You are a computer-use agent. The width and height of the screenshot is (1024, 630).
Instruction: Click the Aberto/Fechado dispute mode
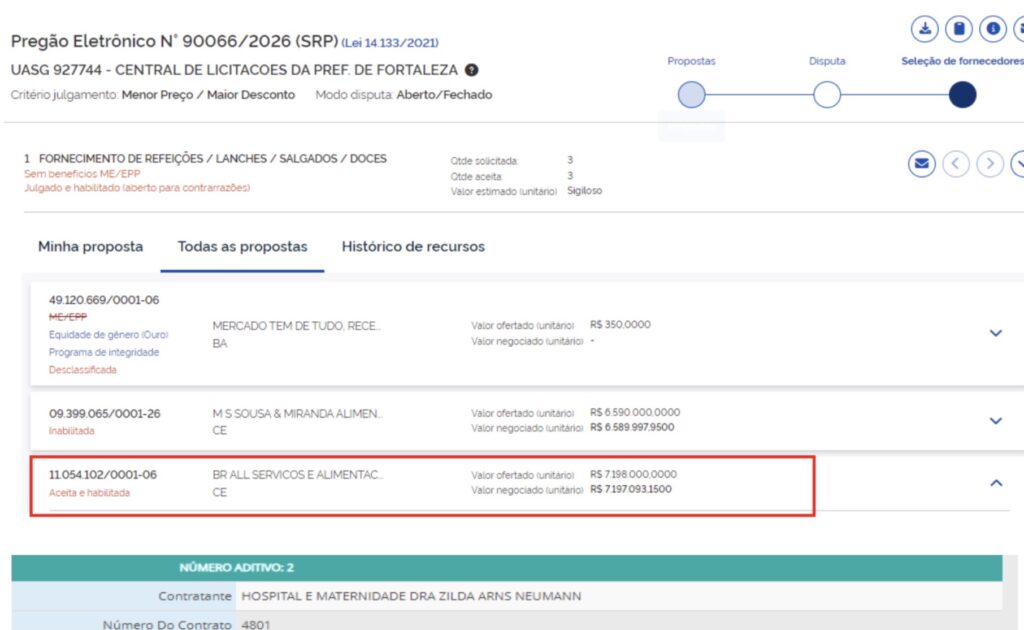point(444,95)
